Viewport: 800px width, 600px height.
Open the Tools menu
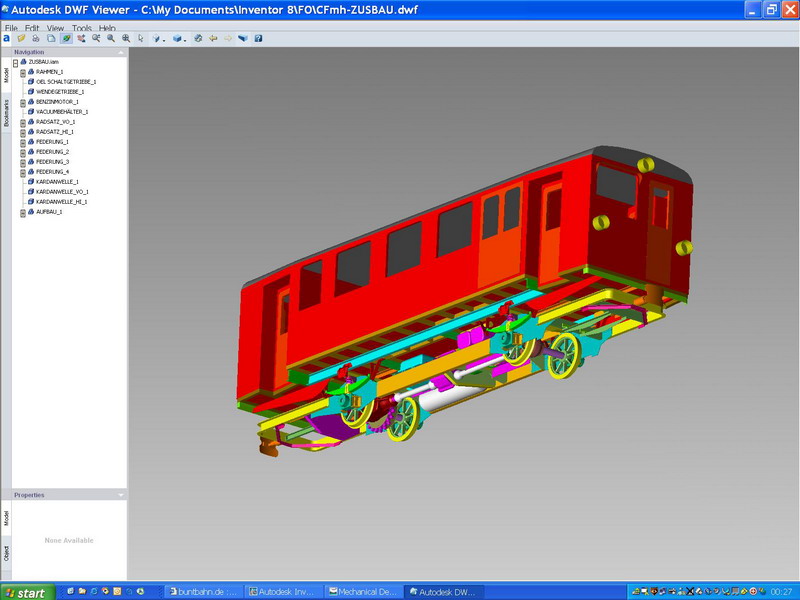tap(82, 28)
